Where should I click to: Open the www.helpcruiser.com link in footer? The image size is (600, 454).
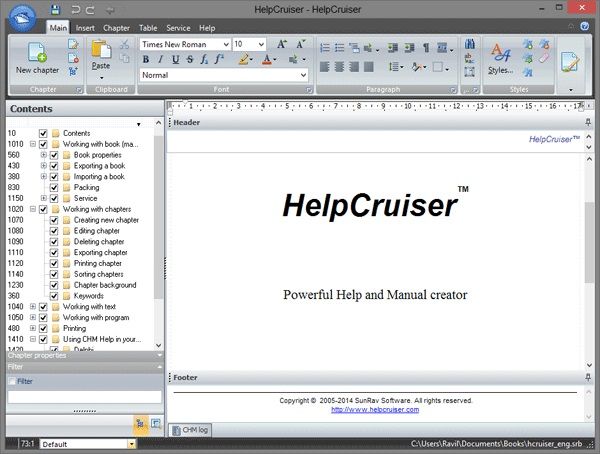pyautogui.click(x=375, y=410)
